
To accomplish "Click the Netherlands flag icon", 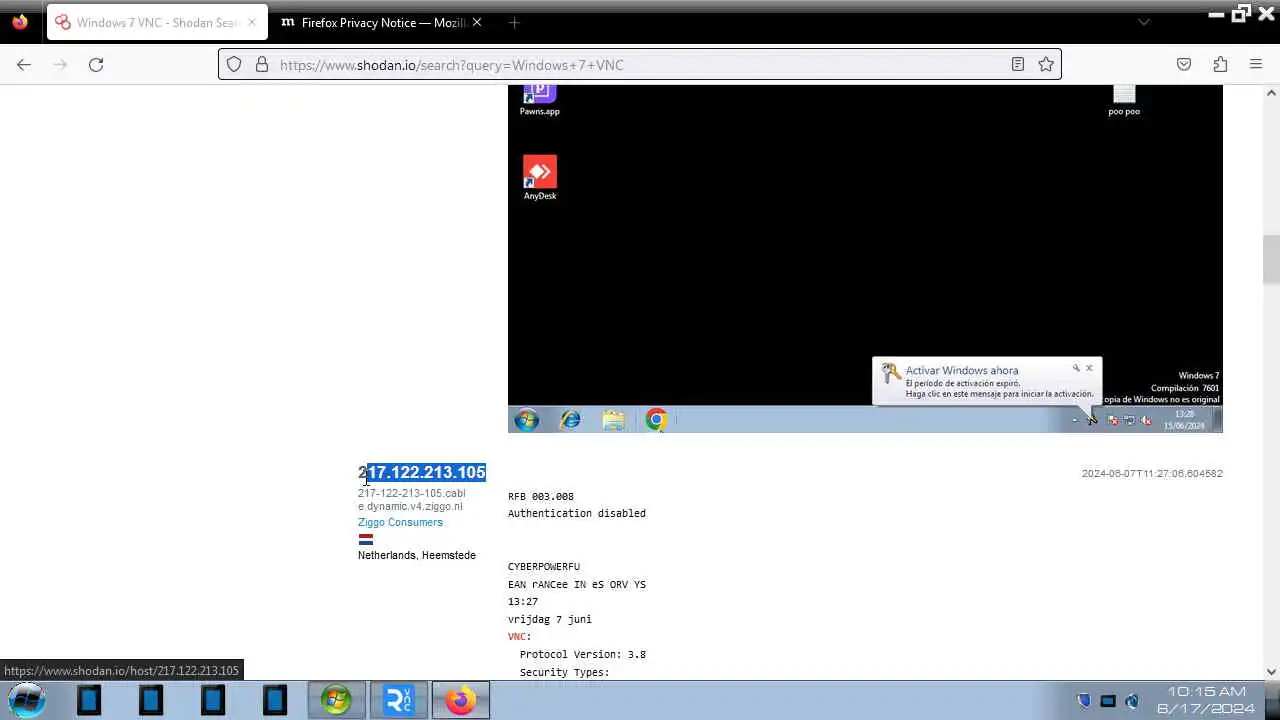I will point(366,539).
